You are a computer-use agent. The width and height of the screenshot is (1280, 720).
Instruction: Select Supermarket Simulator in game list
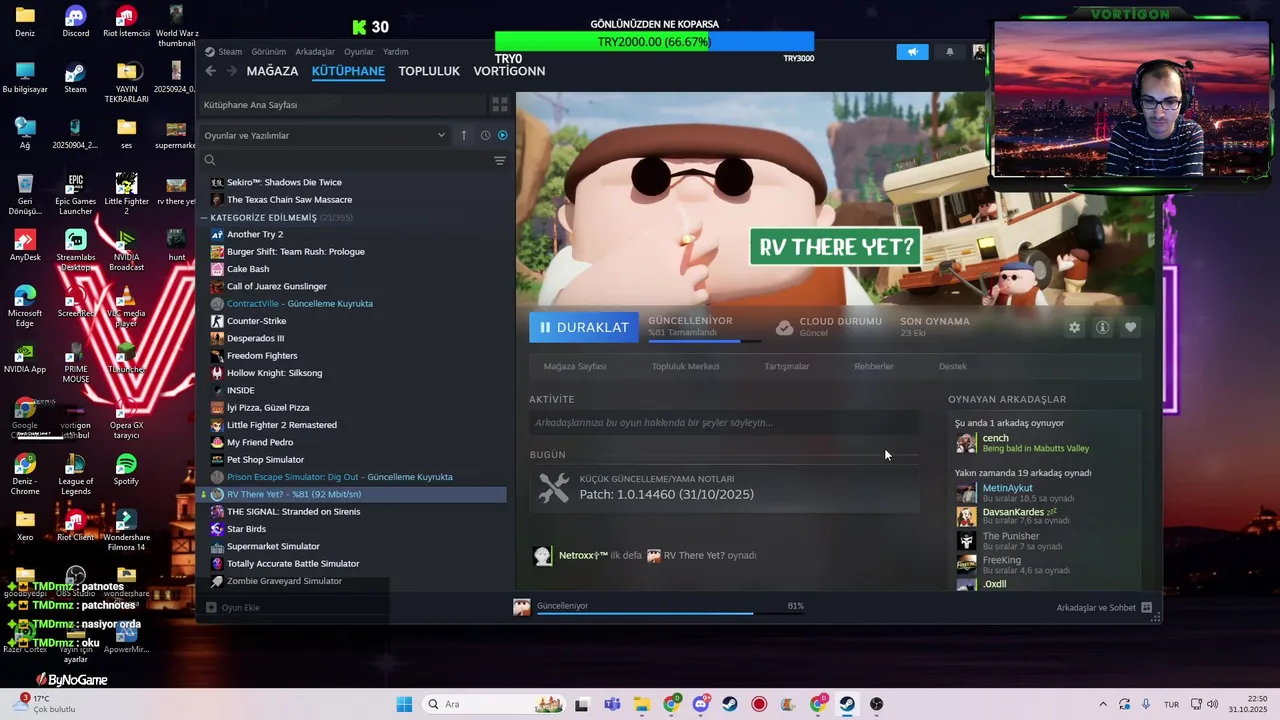click(x=273, y=546)
